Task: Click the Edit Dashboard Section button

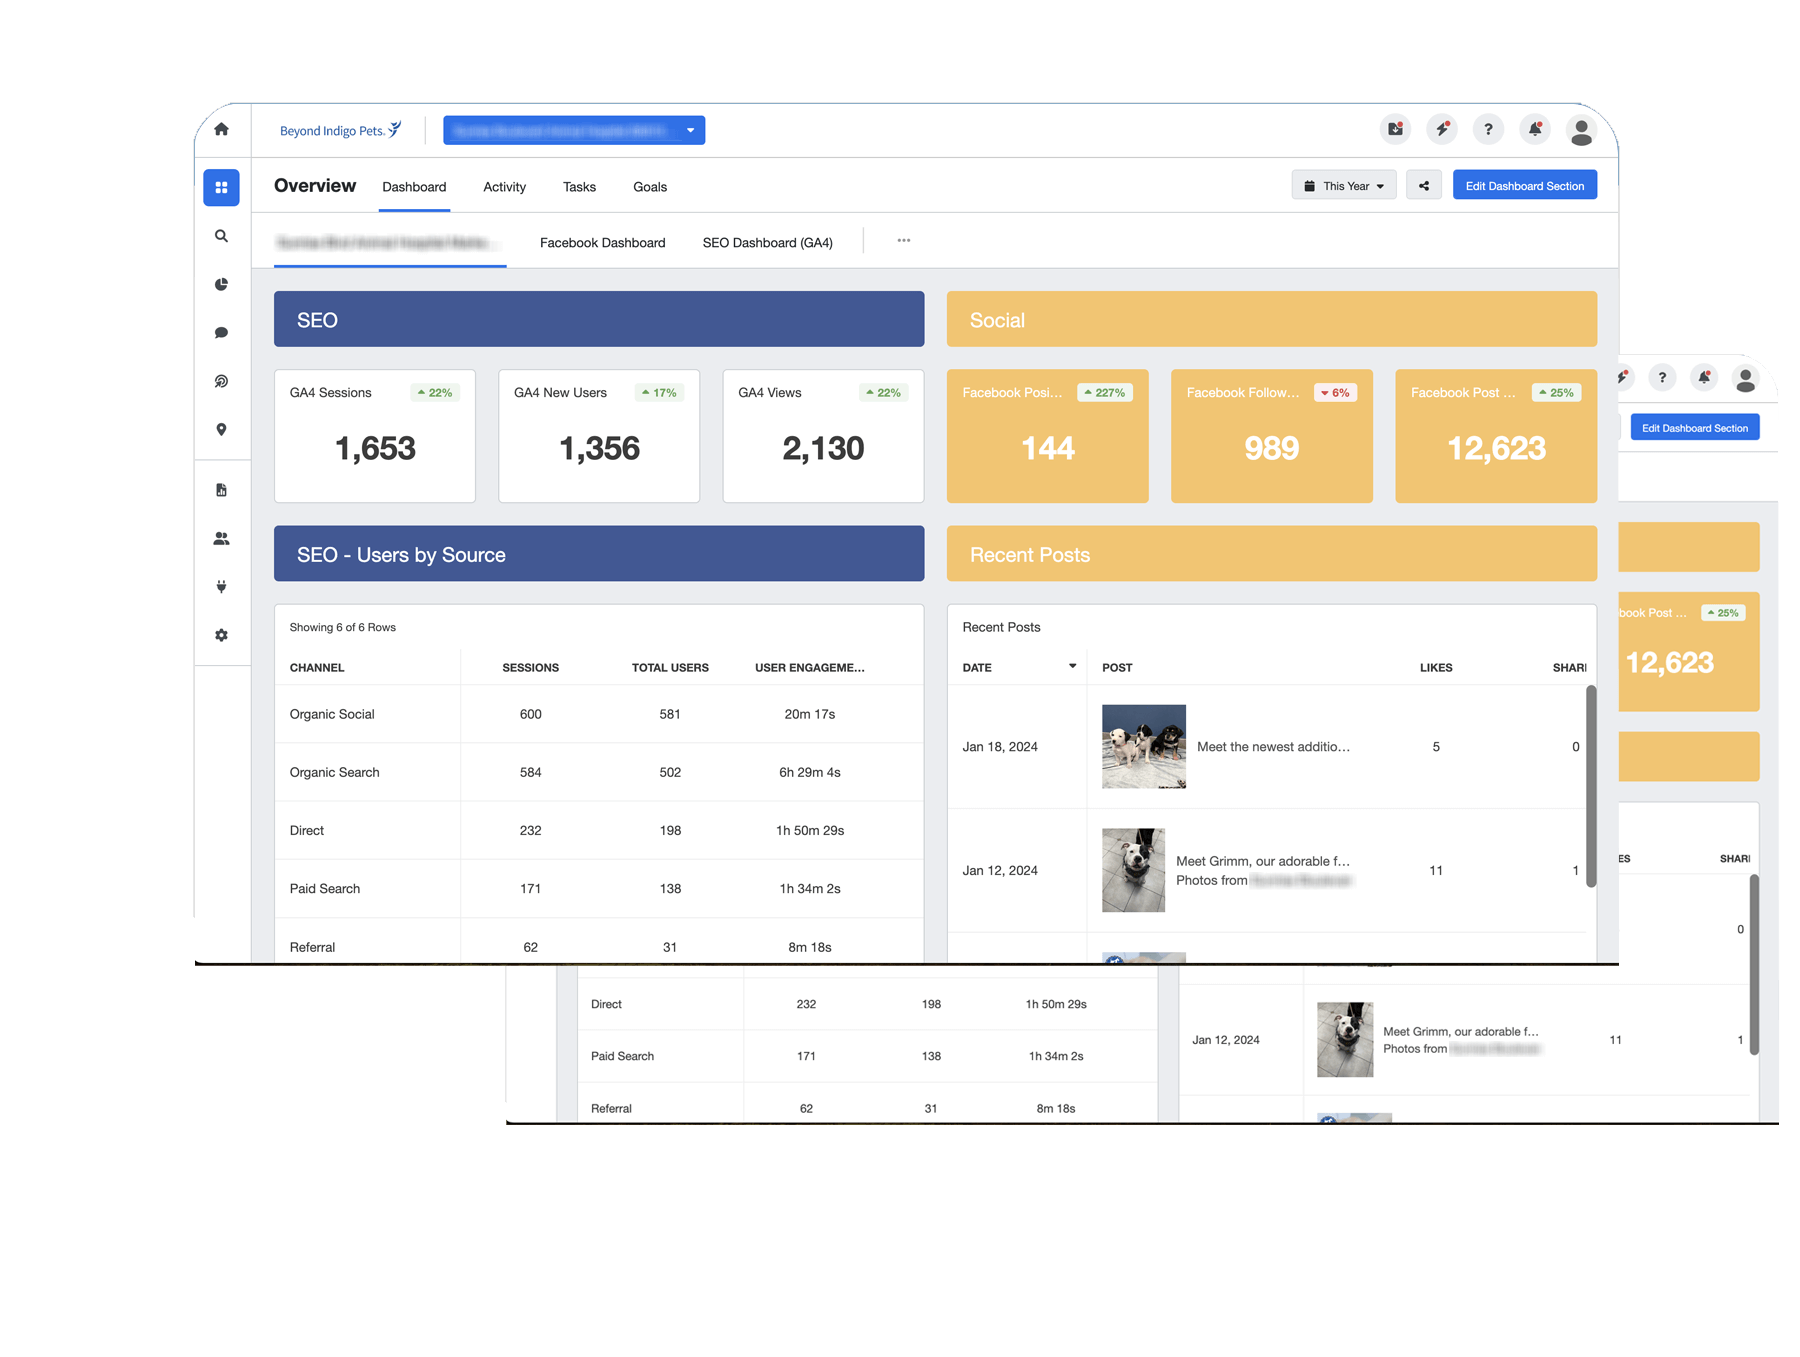Action: pyautogui.click(x=1524, y=185)
